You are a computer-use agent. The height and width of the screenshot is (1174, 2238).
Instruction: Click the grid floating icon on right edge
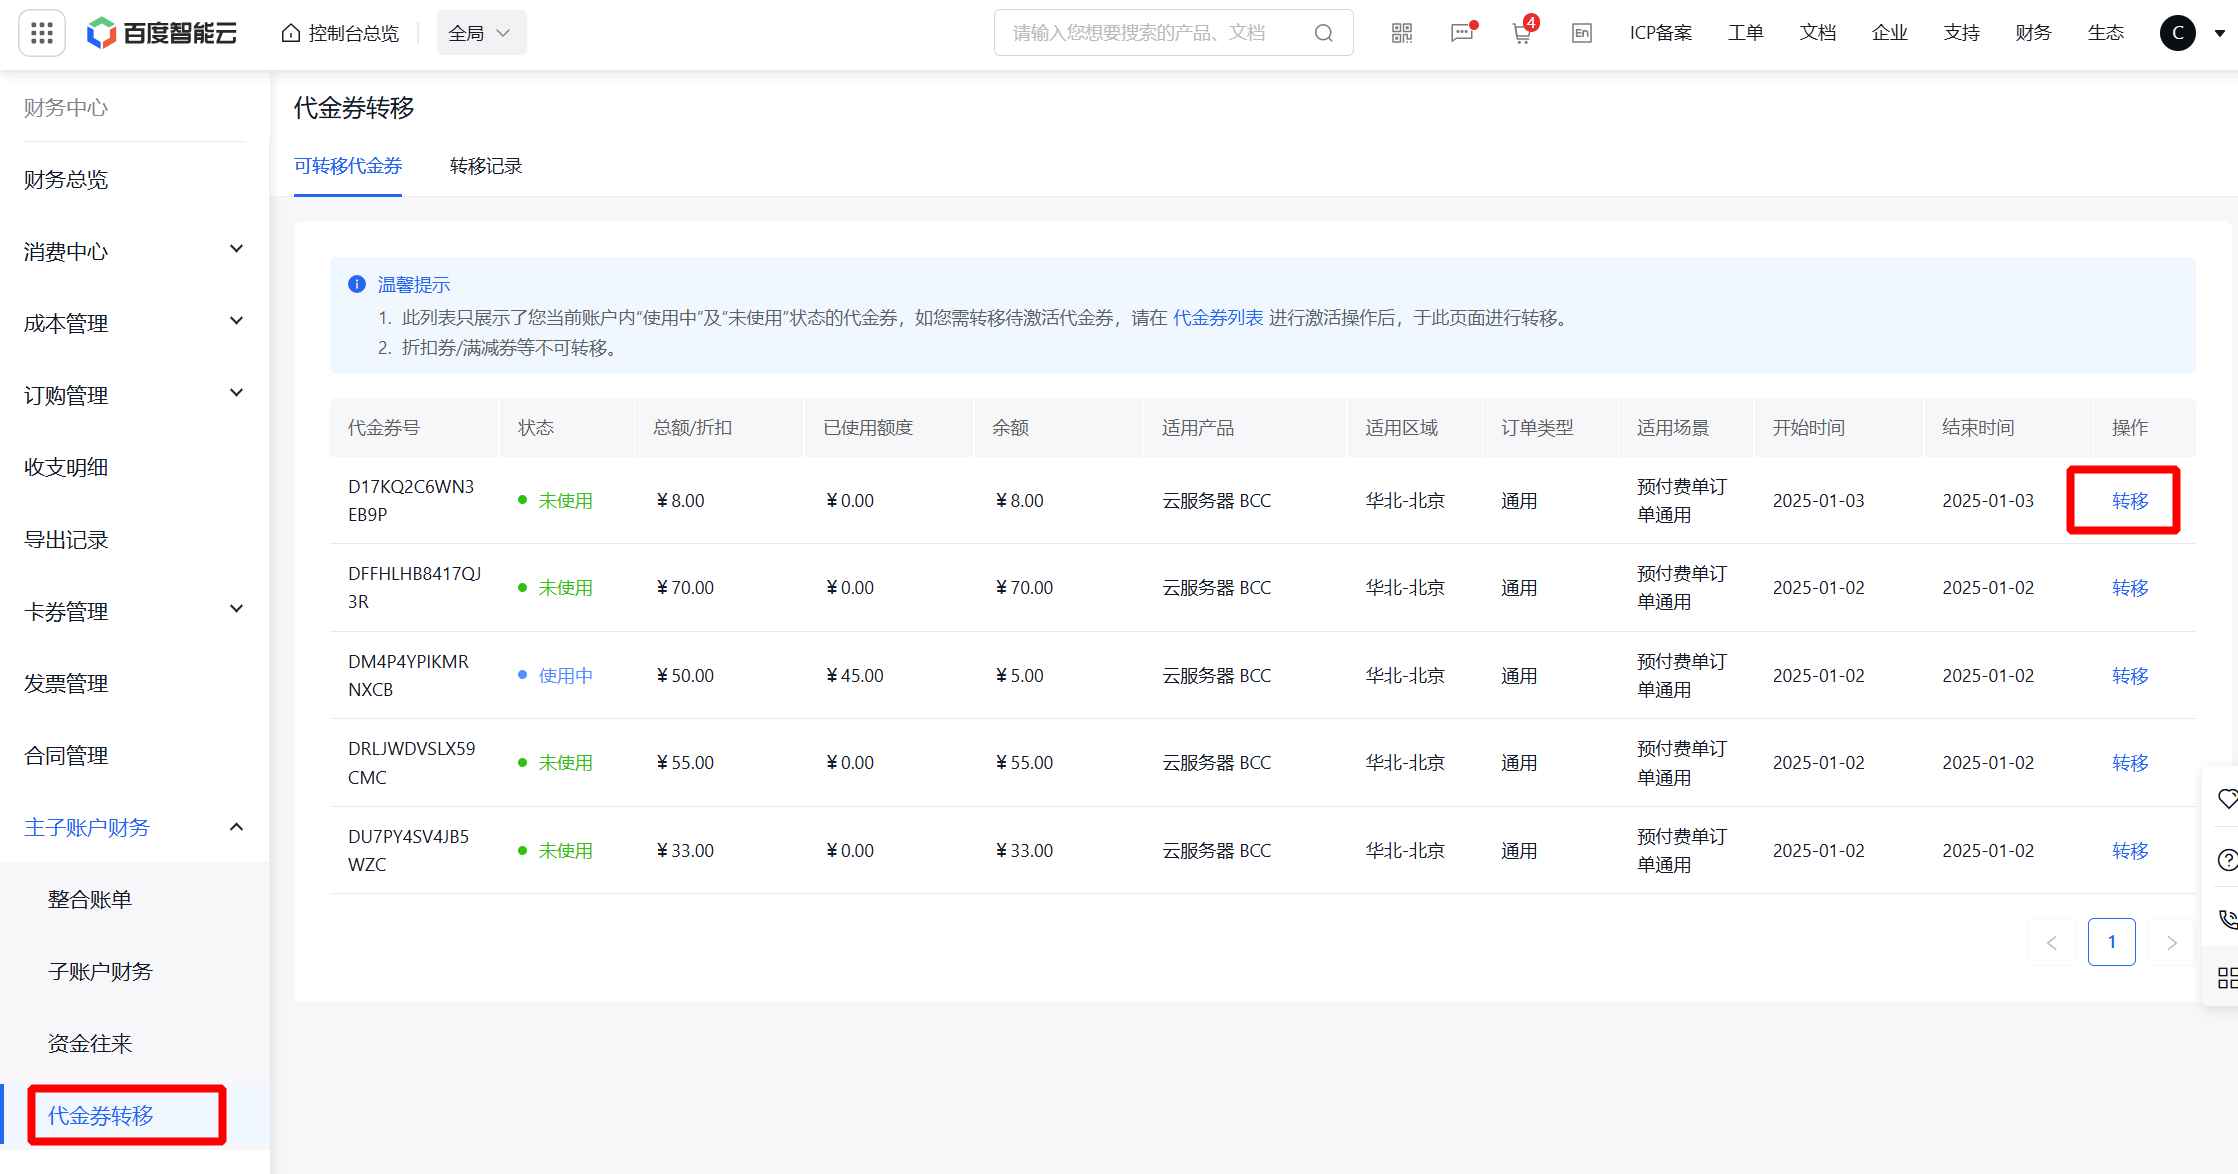point(2227,978)
